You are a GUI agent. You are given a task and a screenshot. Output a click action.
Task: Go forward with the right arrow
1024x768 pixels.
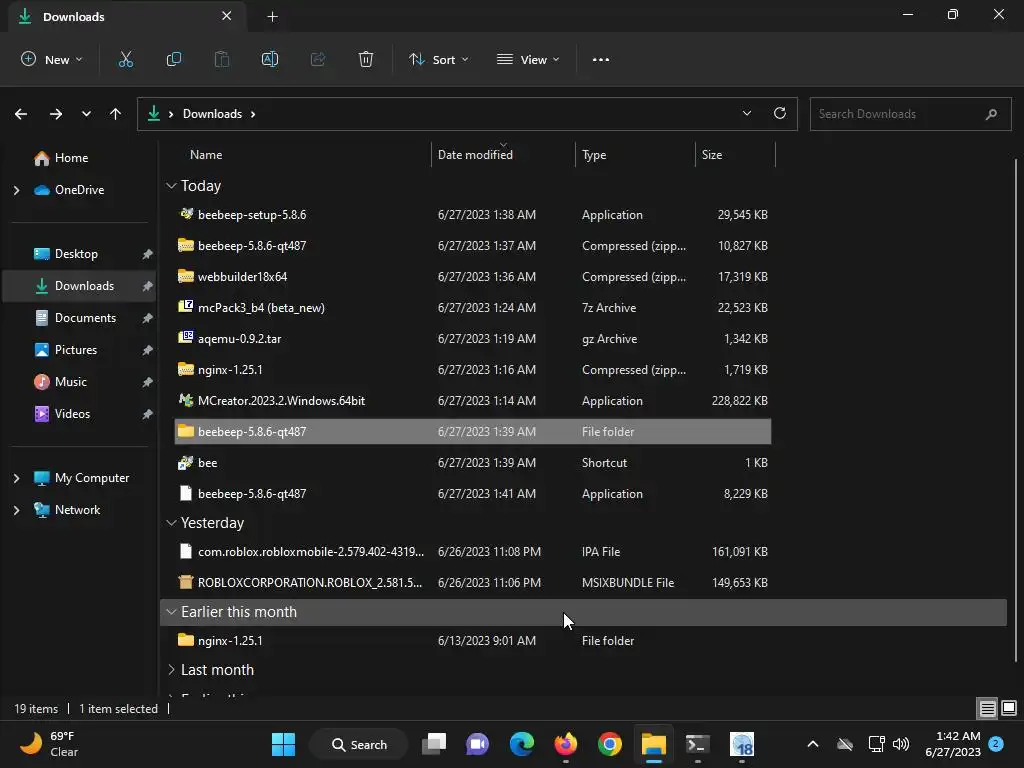(x=56, y=114)
